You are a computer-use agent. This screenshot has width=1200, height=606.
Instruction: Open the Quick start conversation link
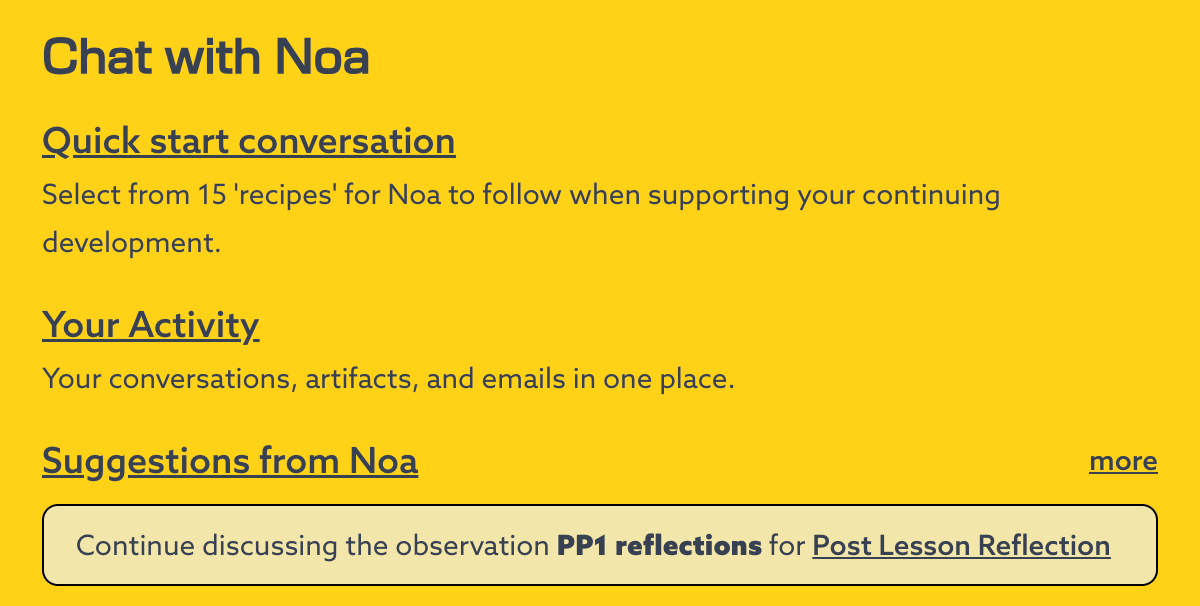coord(248,141)
